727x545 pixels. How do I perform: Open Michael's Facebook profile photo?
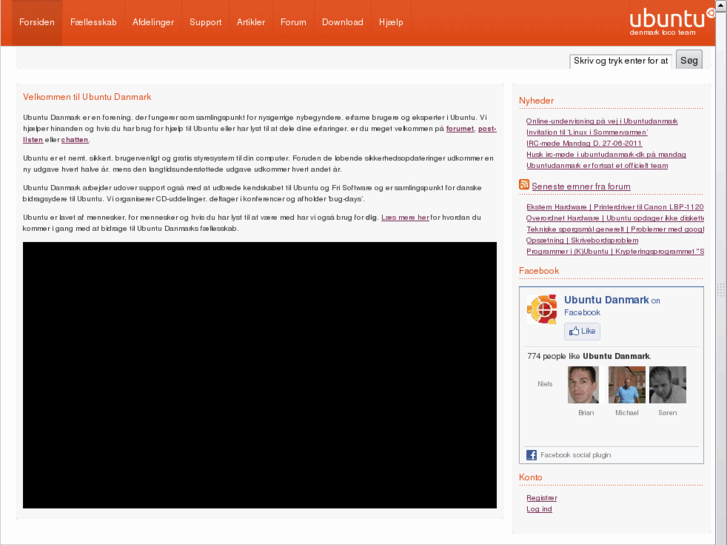pos(627,385)
